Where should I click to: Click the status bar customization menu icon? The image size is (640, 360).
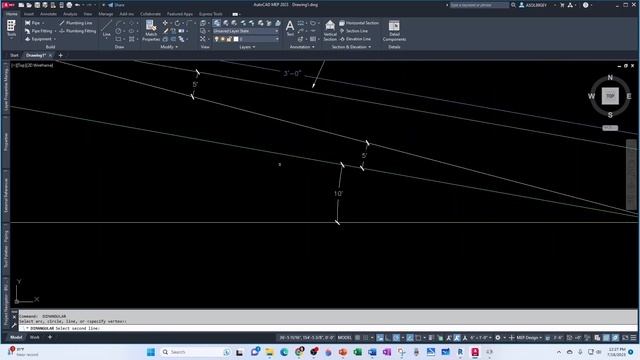tap(633, 338)
